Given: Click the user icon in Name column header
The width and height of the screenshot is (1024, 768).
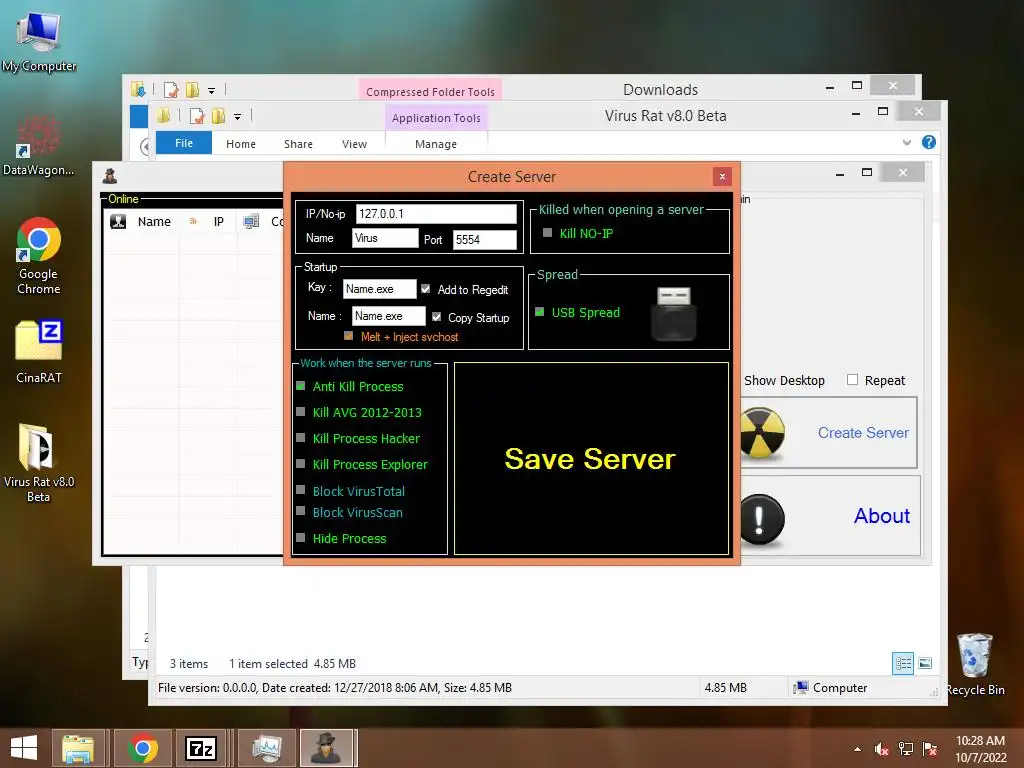Looking at the screenshot, I should pyautogui.click(x=118, y=221).
